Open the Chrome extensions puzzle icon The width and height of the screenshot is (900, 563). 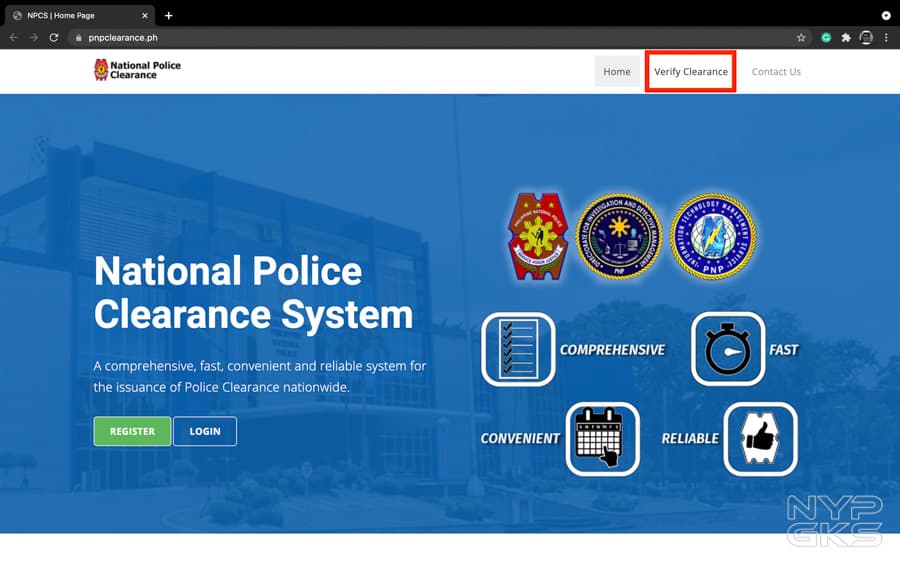[846, 38]
